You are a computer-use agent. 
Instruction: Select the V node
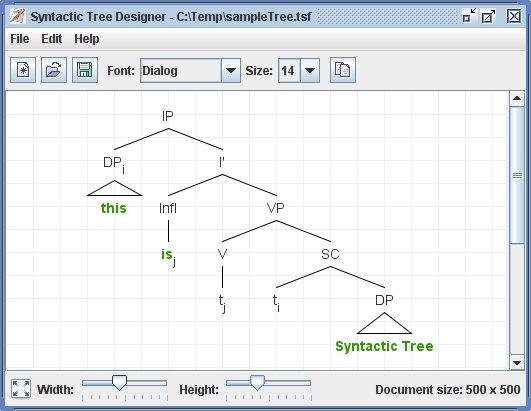tap(222, 254)
